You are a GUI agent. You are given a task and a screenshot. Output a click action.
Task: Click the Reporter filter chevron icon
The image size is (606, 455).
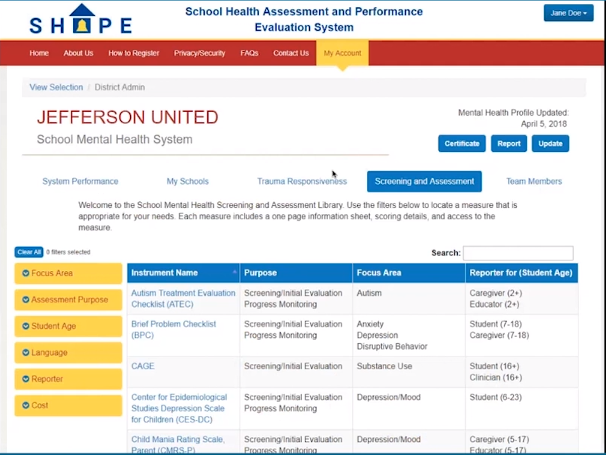coord(24,379)
